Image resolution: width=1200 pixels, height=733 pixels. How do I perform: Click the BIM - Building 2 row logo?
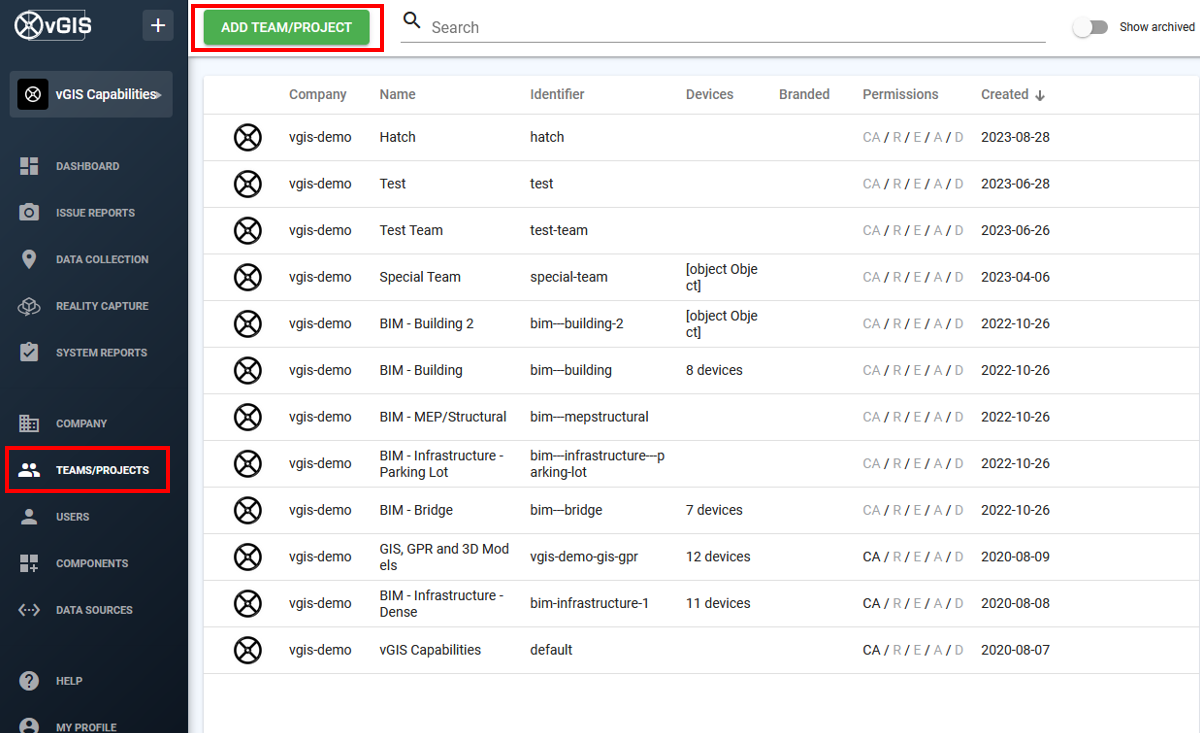(x=248, y=323)
